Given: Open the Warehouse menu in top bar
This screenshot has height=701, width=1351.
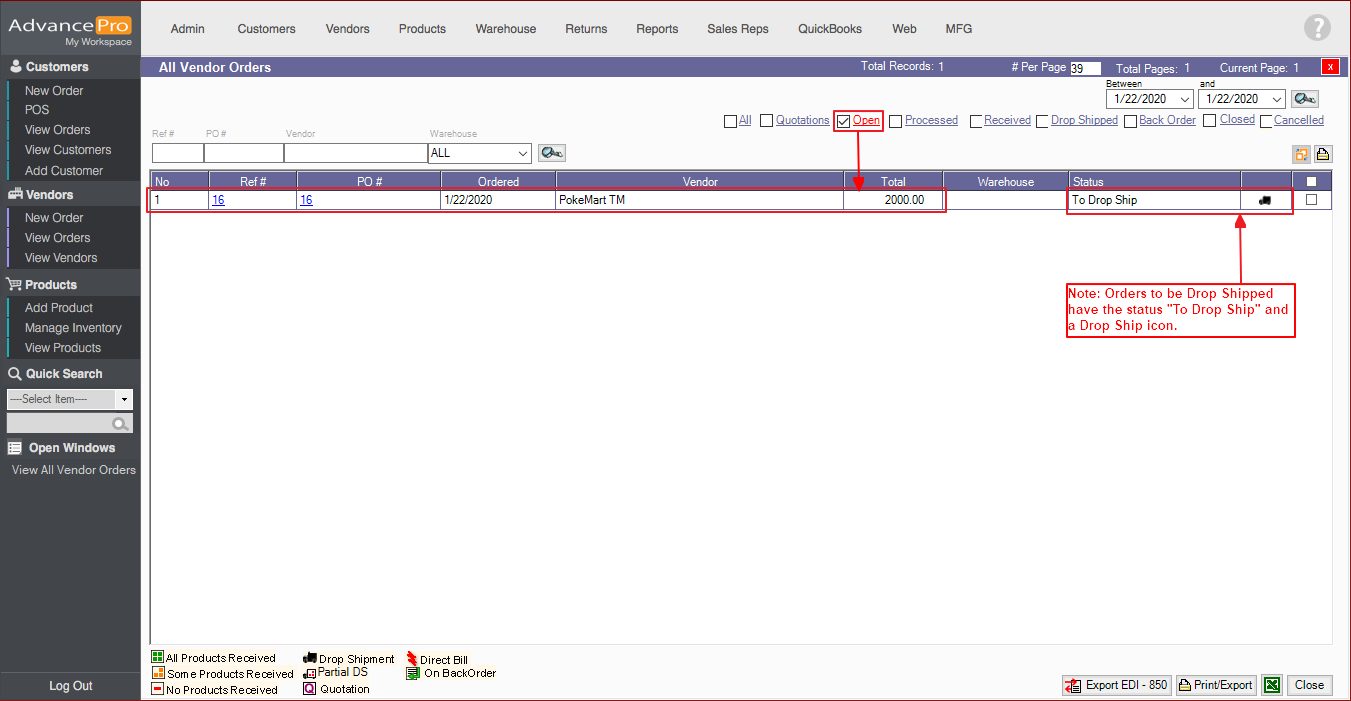Looking at the screenshot, I should 505,29.
